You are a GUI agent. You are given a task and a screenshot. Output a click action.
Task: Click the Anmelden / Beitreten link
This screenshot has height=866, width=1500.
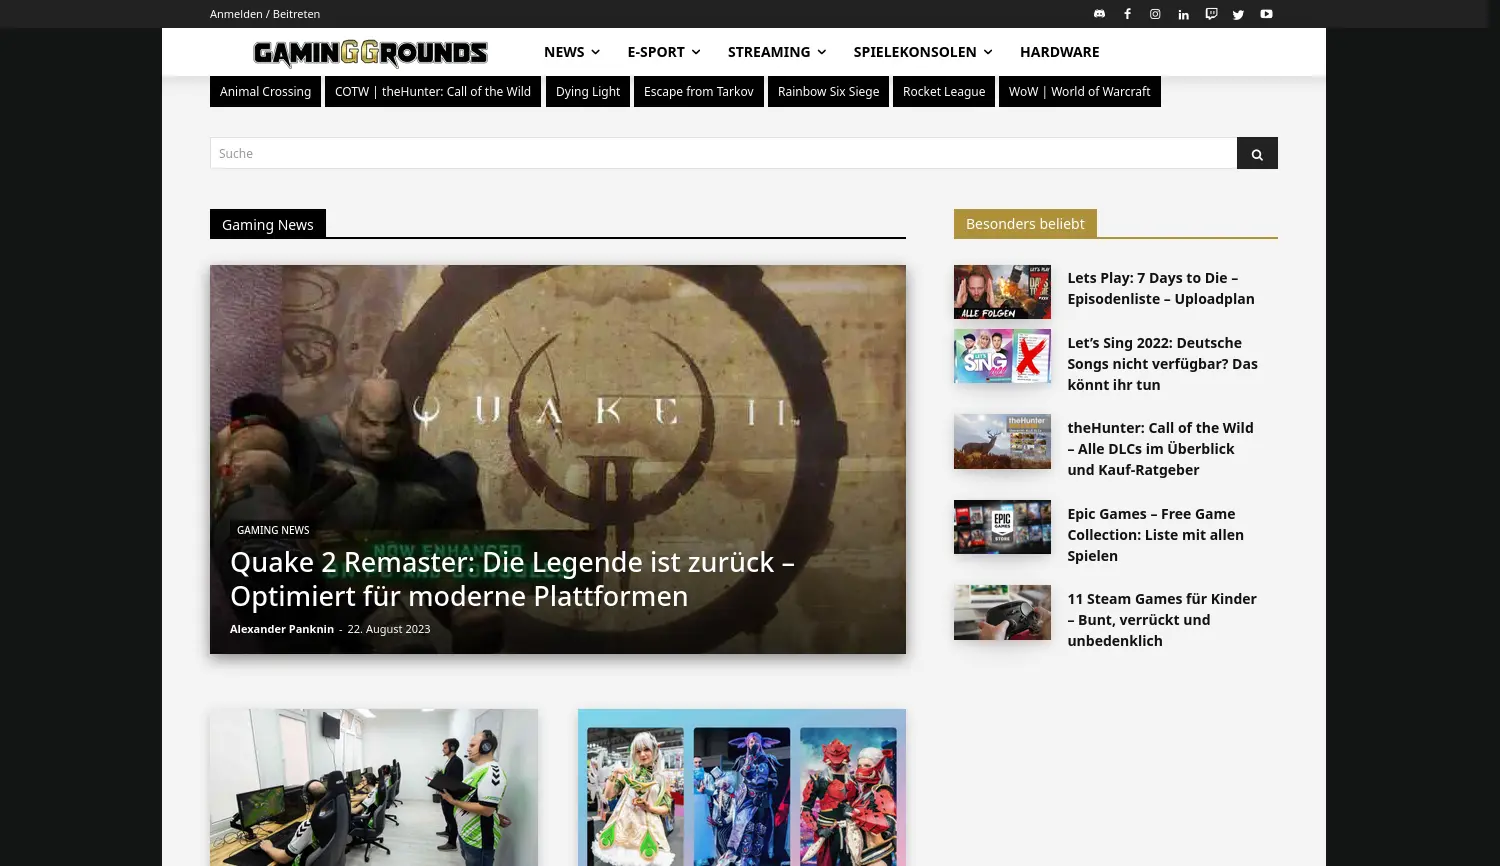(x=265, y=13)
